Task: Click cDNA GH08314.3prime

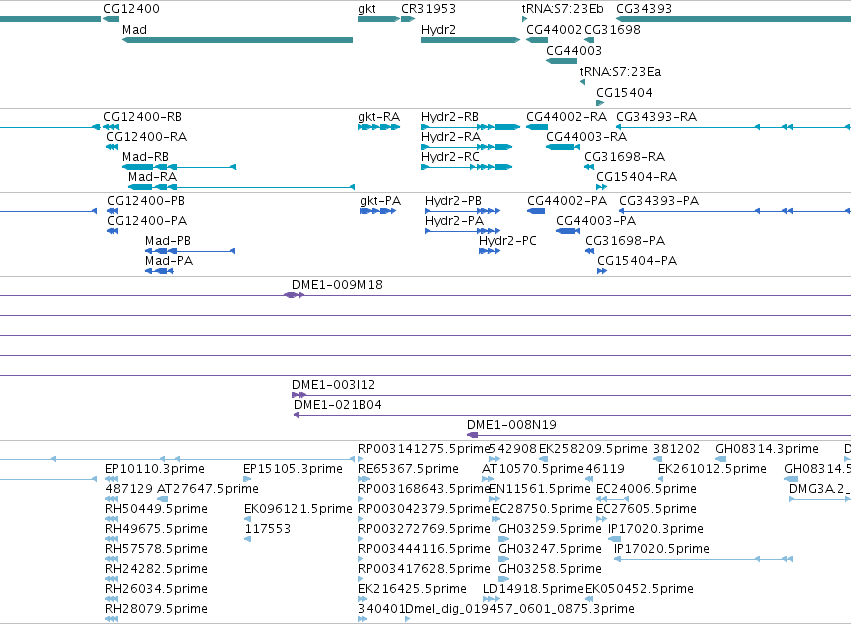Action: coord(767,449)
